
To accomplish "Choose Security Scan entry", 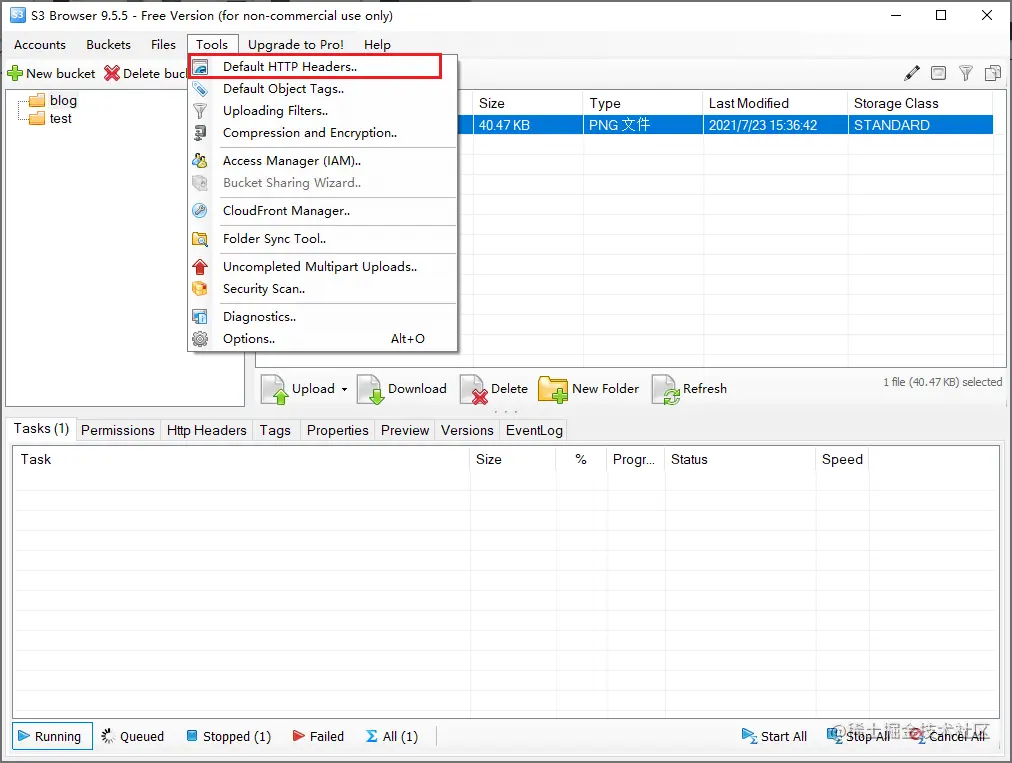I will pyautogui.click(x=323, y=289).
